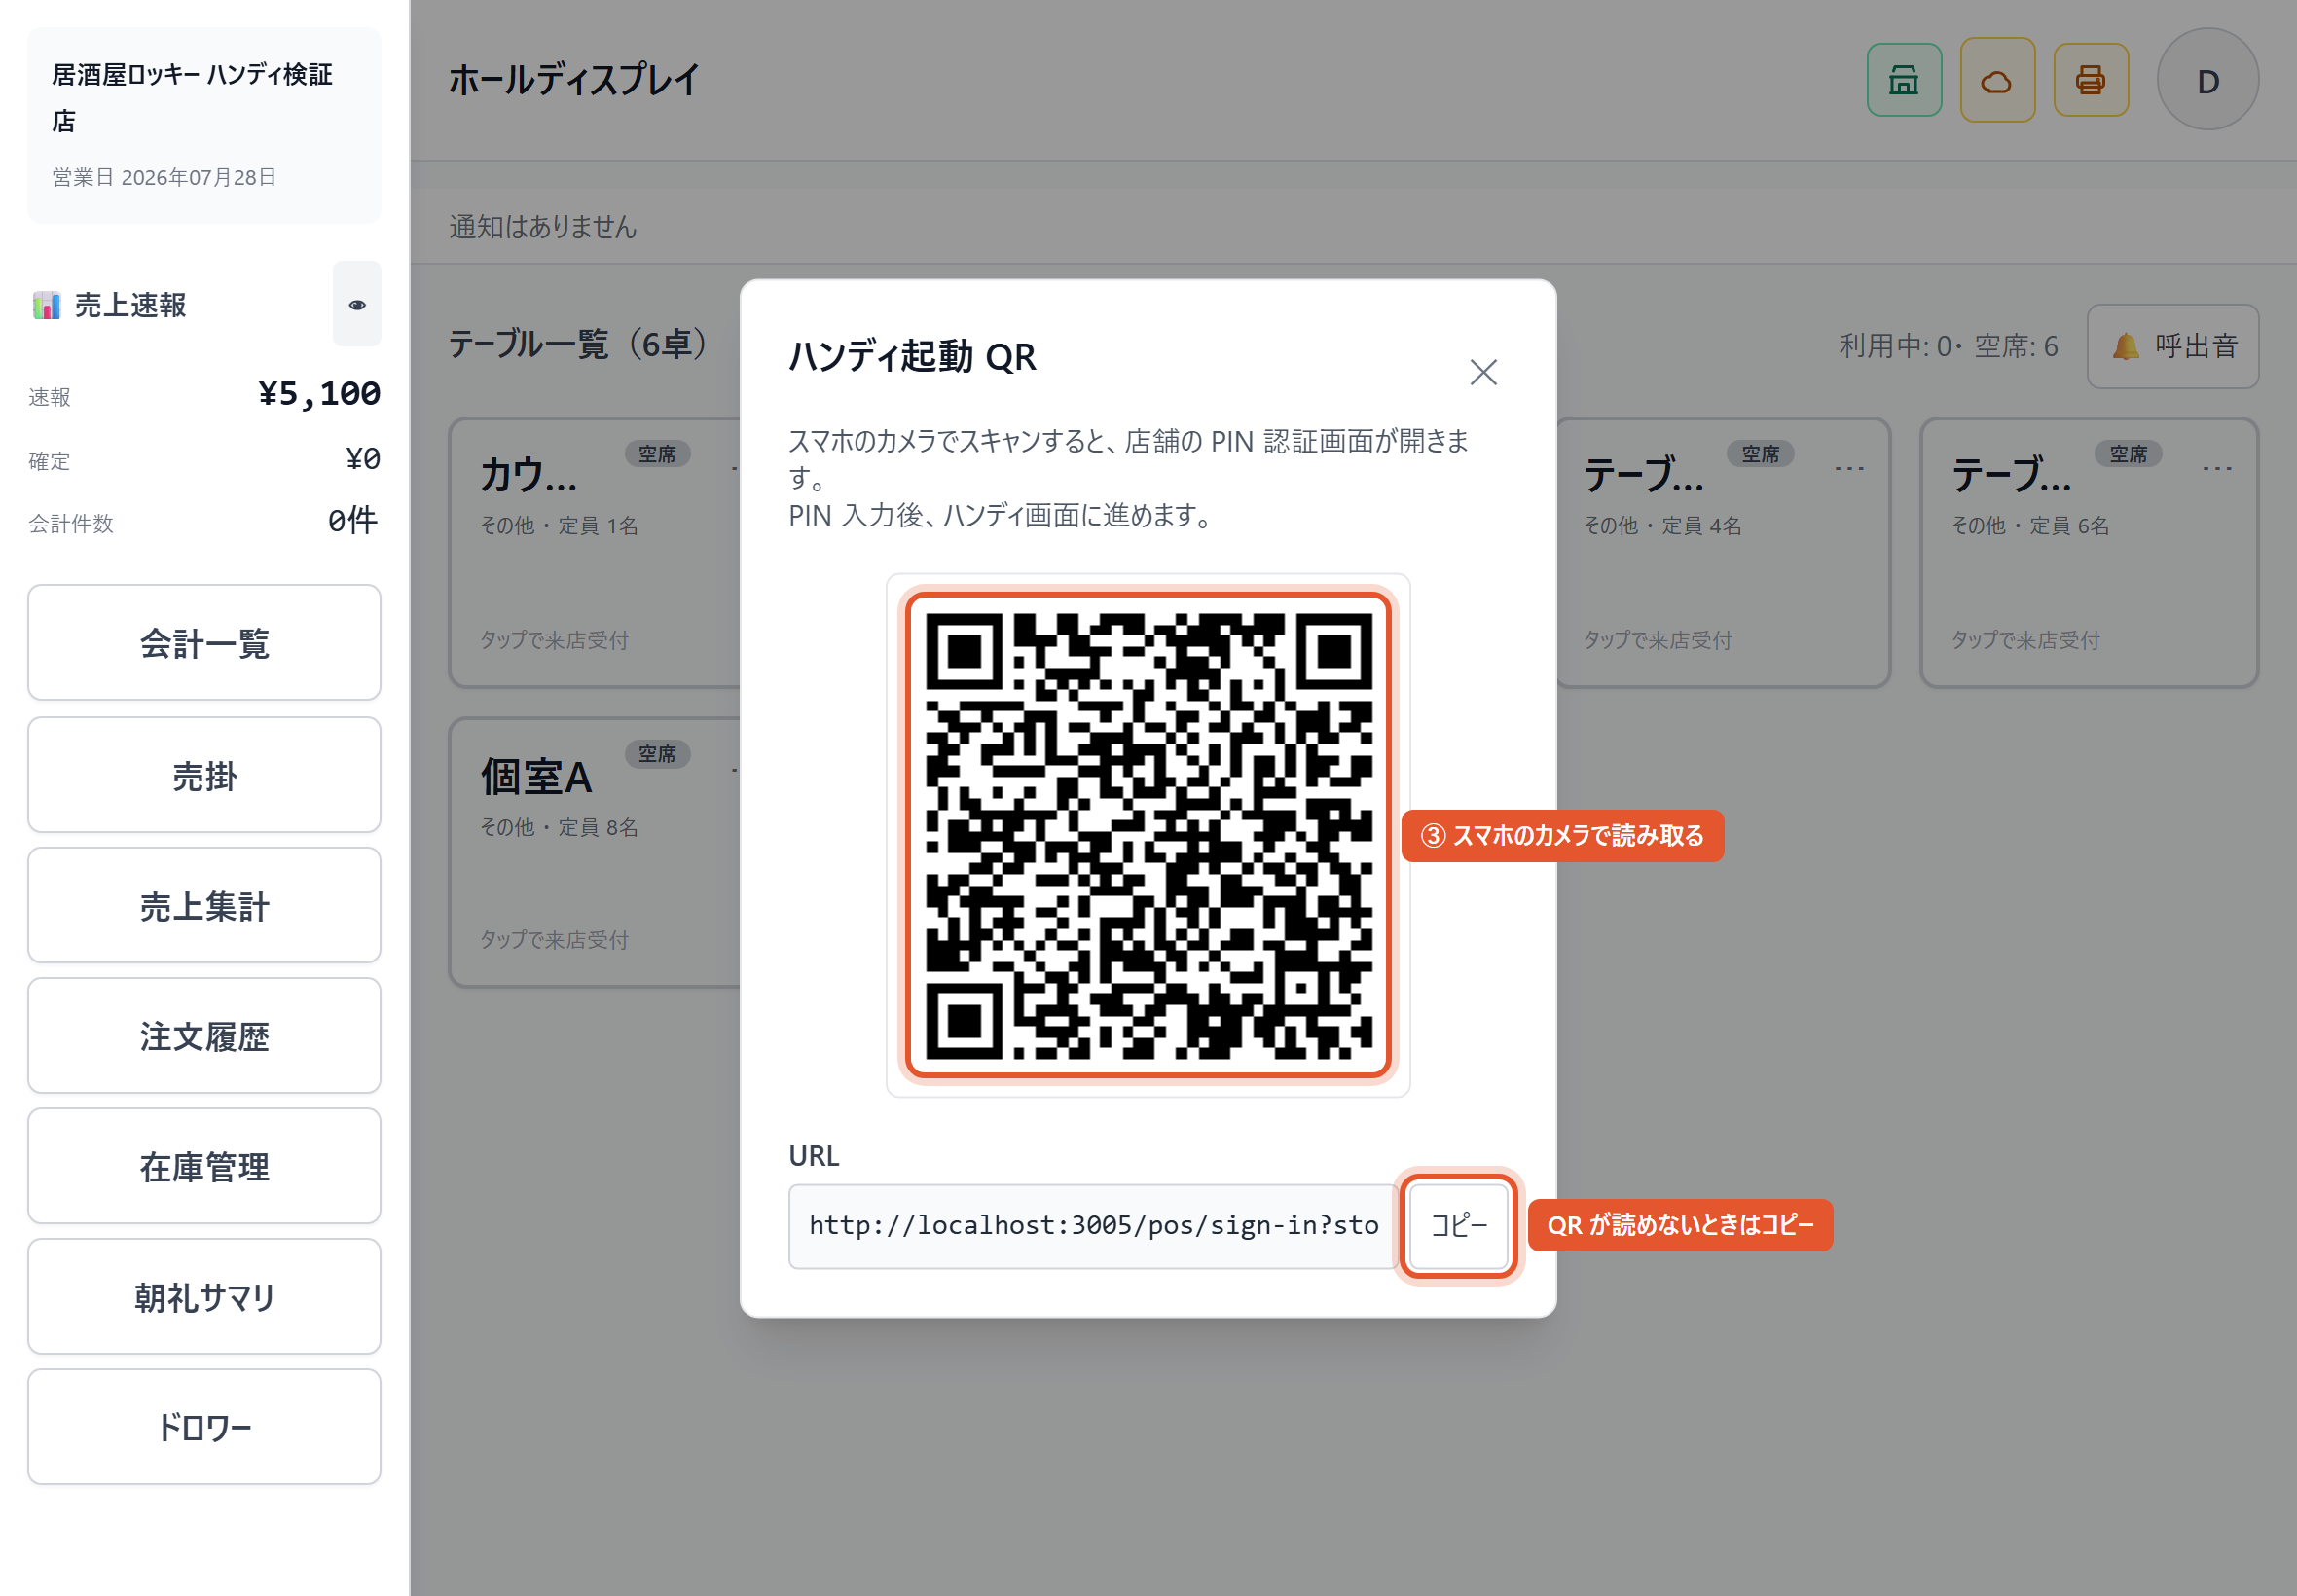
Task: Open 朝礼サマリ from the sidebar
Action: [x=204, y=1297]
